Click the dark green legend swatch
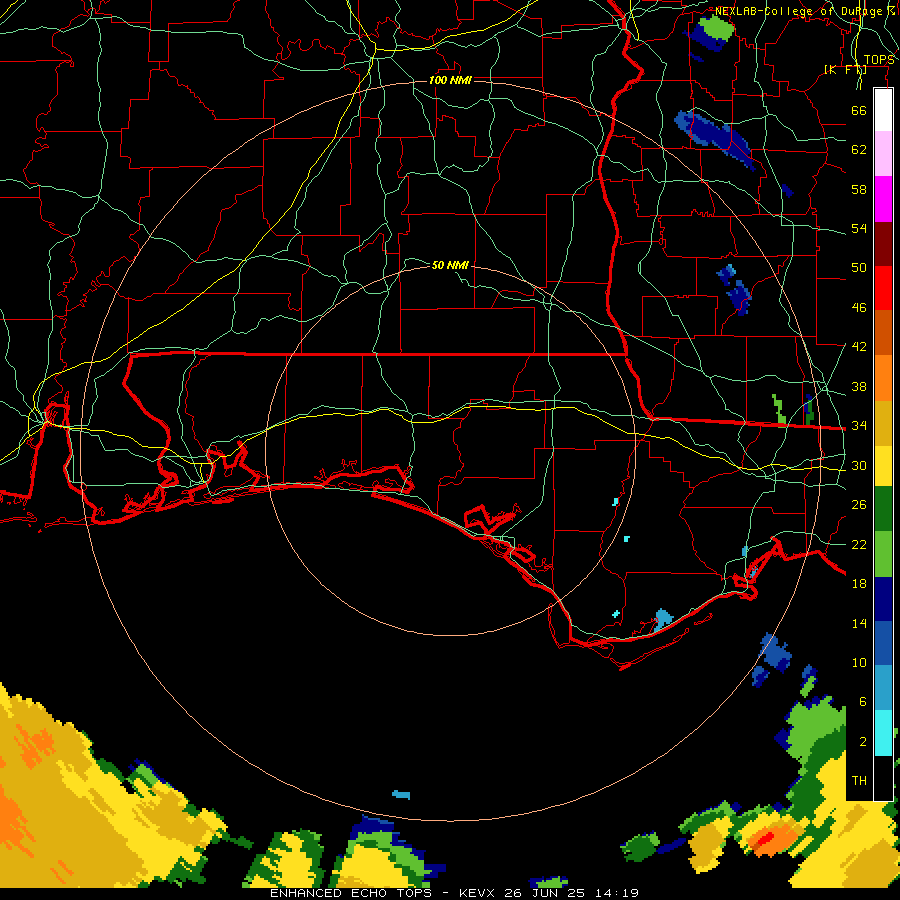This screenshot has width=900, height=900. point(883,509)
